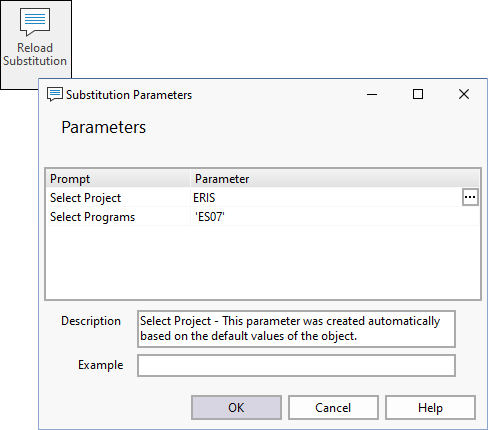Screen dimensions: 488x430
Task: Open Help for substitution parameters
Action: (430, 407)
